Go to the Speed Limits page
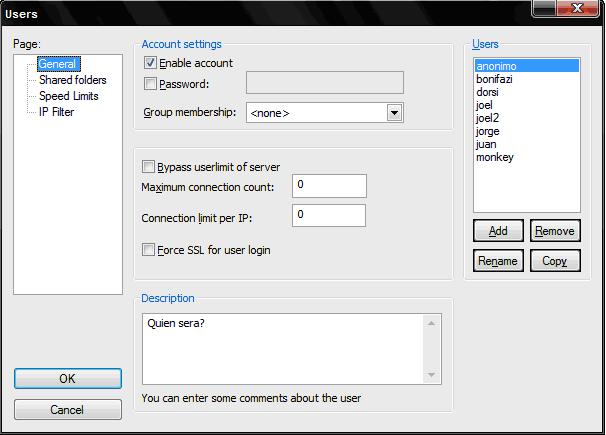This screenshot has width=606, height=435. 69,96
